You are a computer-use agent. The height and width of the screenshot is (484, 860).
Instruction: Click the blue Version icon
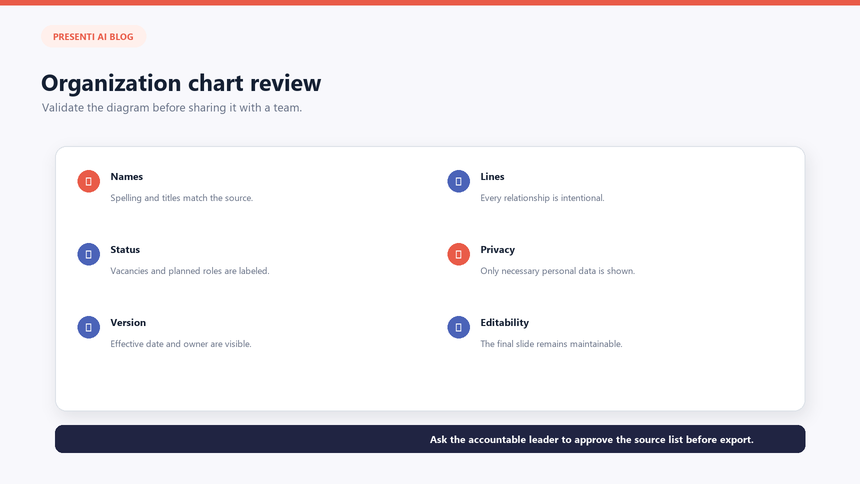coord(88,327)
